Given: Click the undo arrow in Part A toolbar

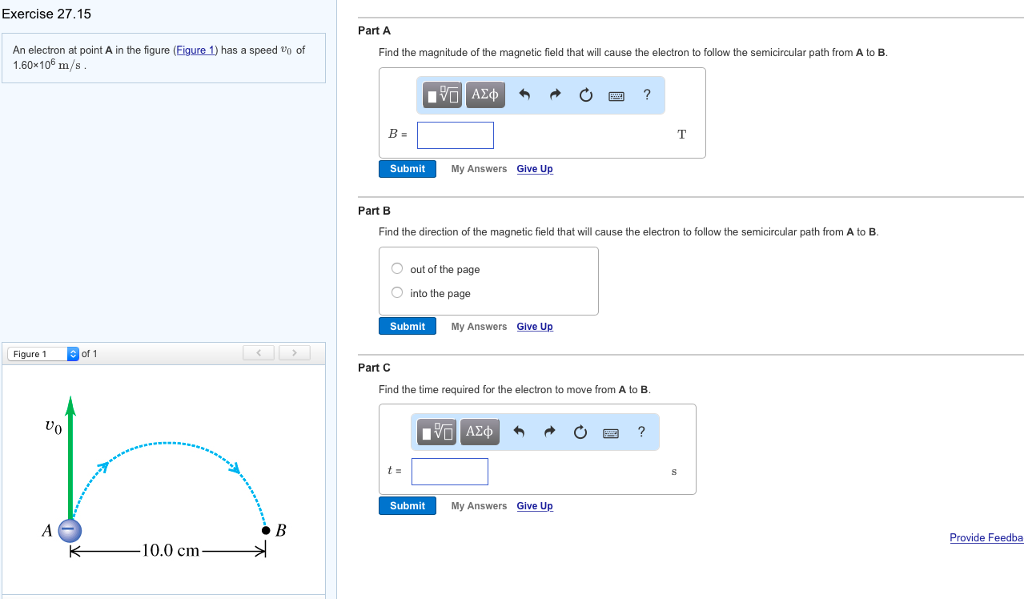Looking at the screenshot, I should (x=524, y=95).
